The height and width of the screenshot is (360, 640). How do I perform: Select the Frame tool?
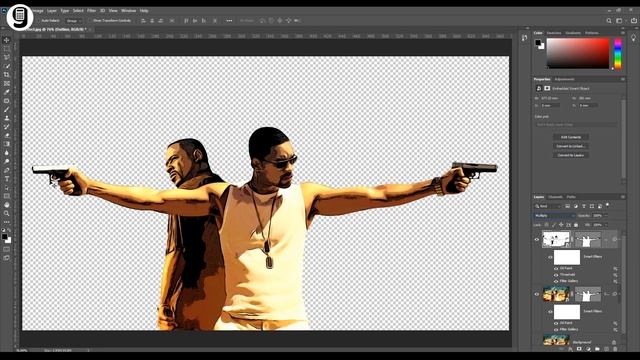point(7,83)
